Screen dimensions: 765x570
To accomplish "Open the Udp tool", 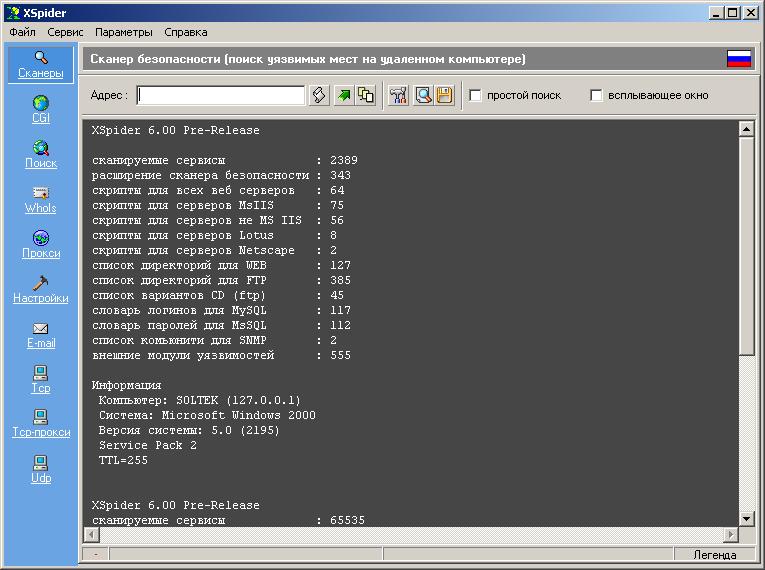I will pyautogui.click(x=40, y=469).
